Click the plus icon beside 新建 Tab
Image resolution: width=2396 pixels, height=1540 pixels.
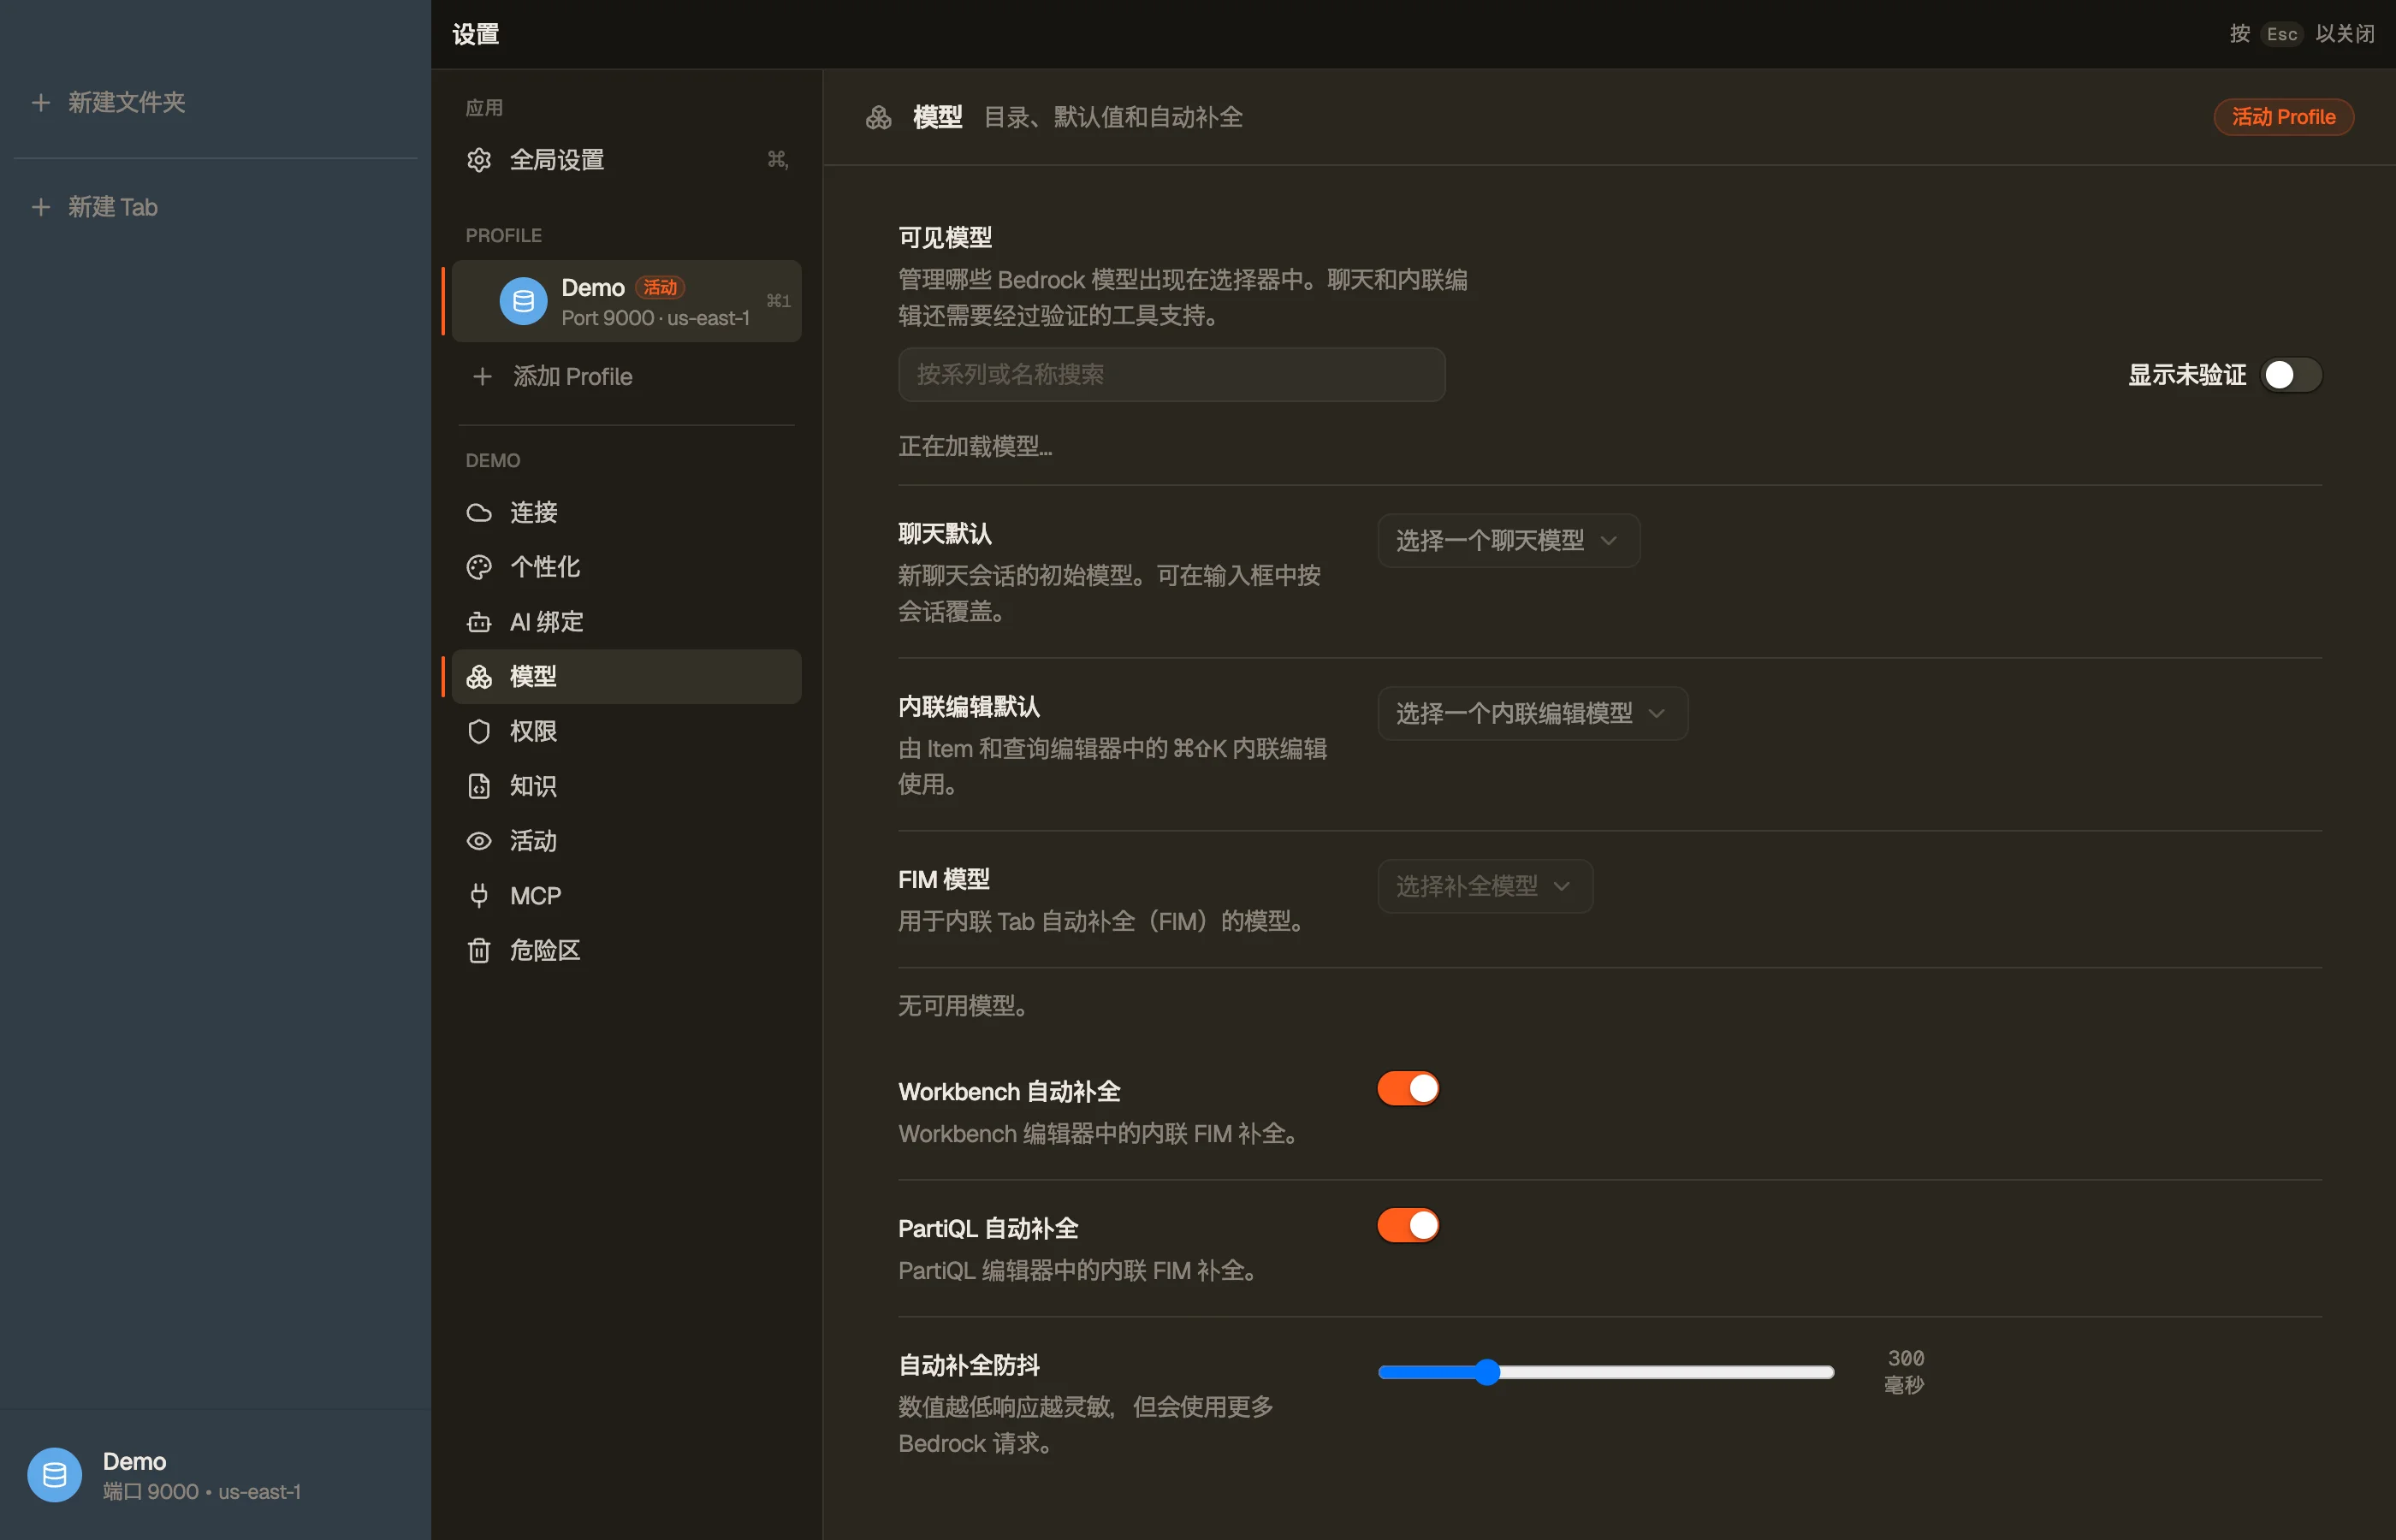pos(41,207)
